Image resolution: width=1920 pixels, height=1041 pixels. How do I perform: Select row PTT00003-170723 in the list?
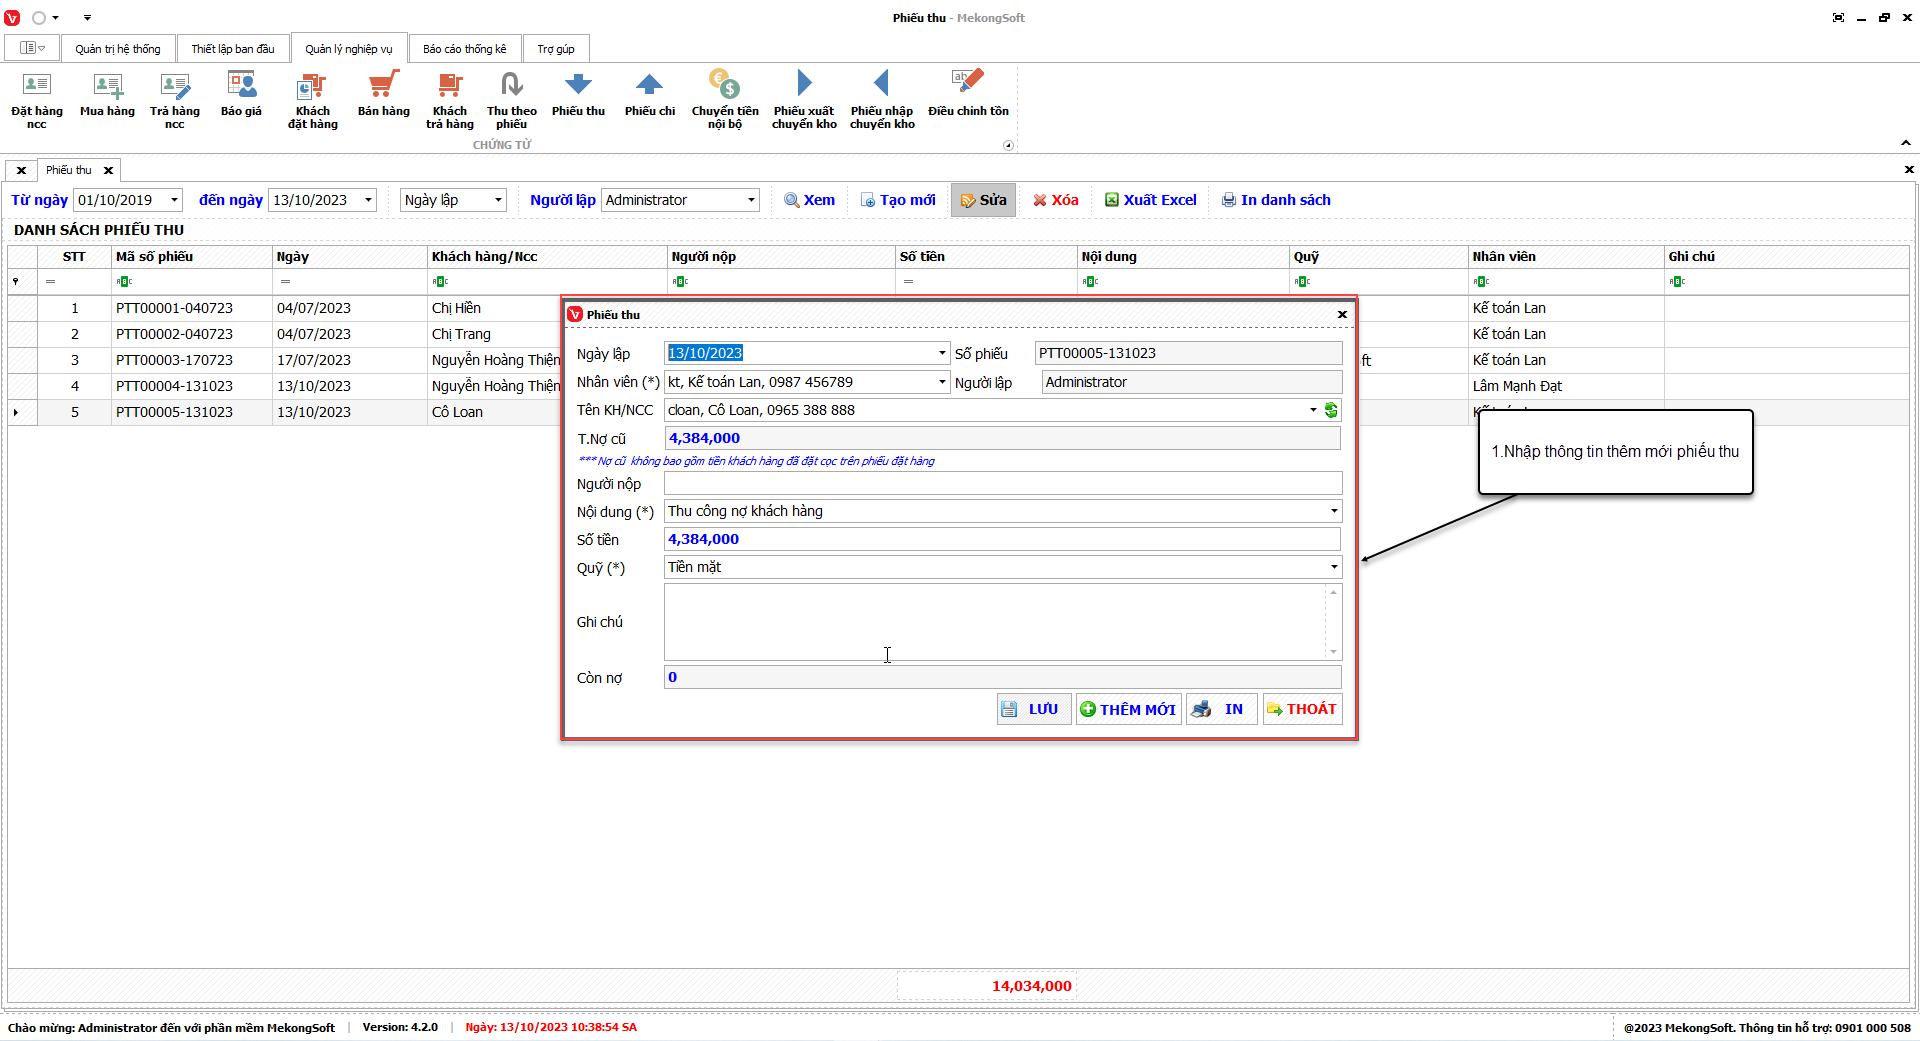[x=174, y=360]
